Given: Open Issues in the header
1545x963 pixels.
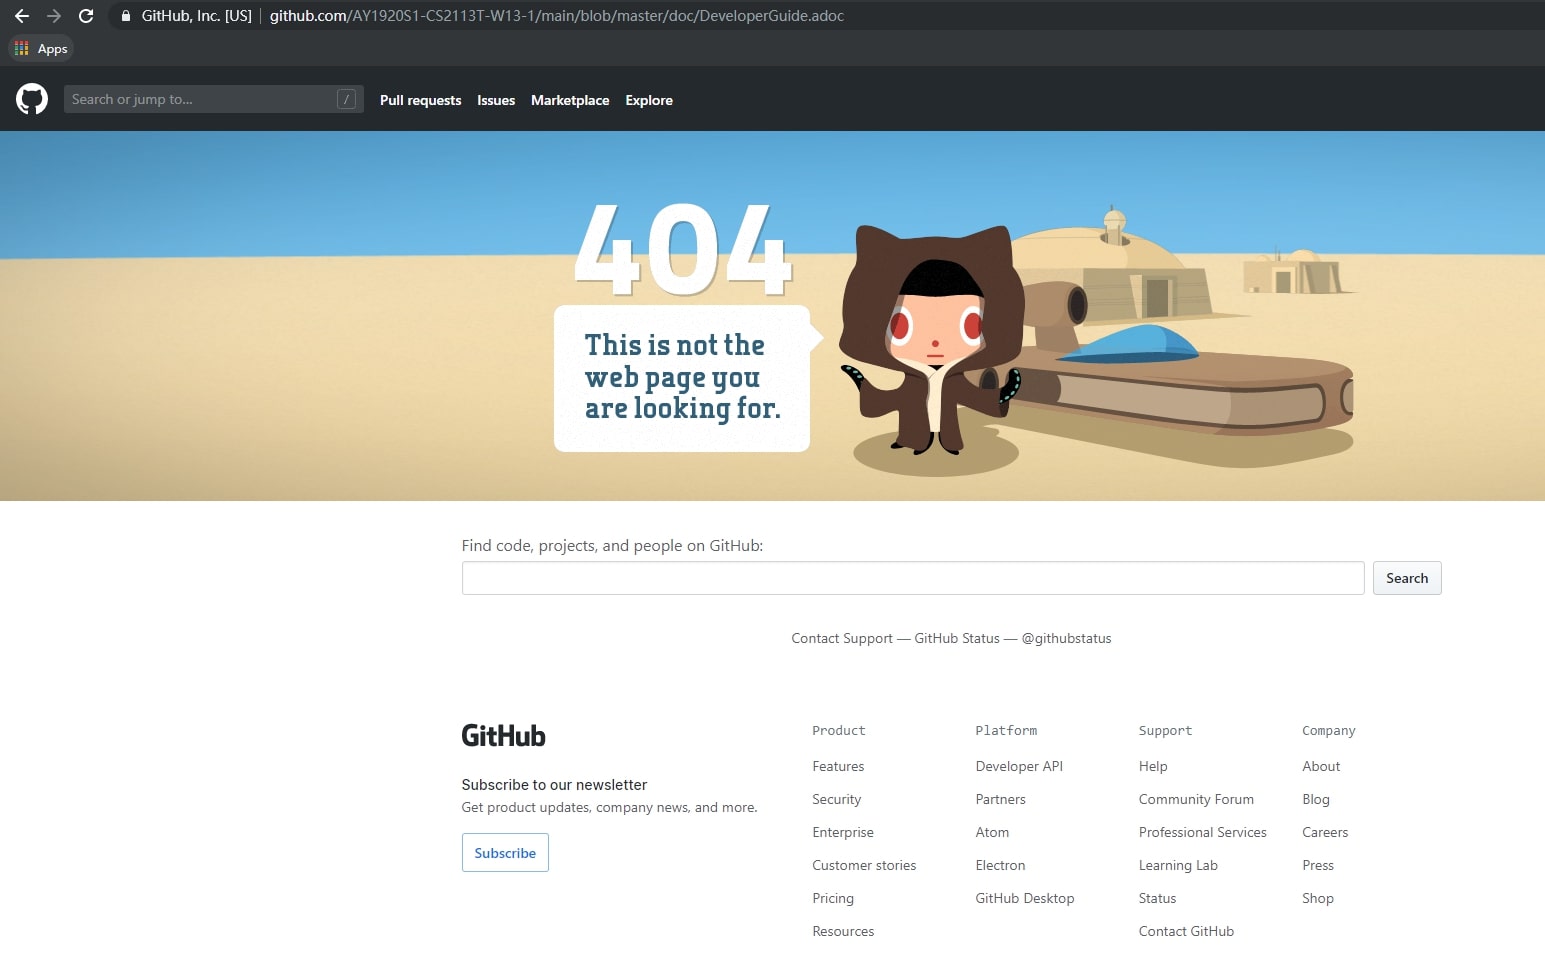Looking at the screenshot, I should point(496,100).
